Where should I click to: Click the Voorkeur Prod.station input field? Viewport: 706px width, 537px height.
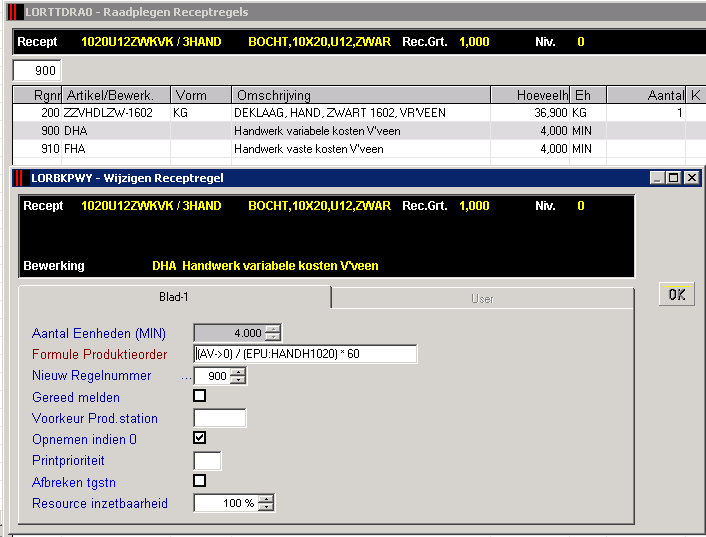pos(220,418)
